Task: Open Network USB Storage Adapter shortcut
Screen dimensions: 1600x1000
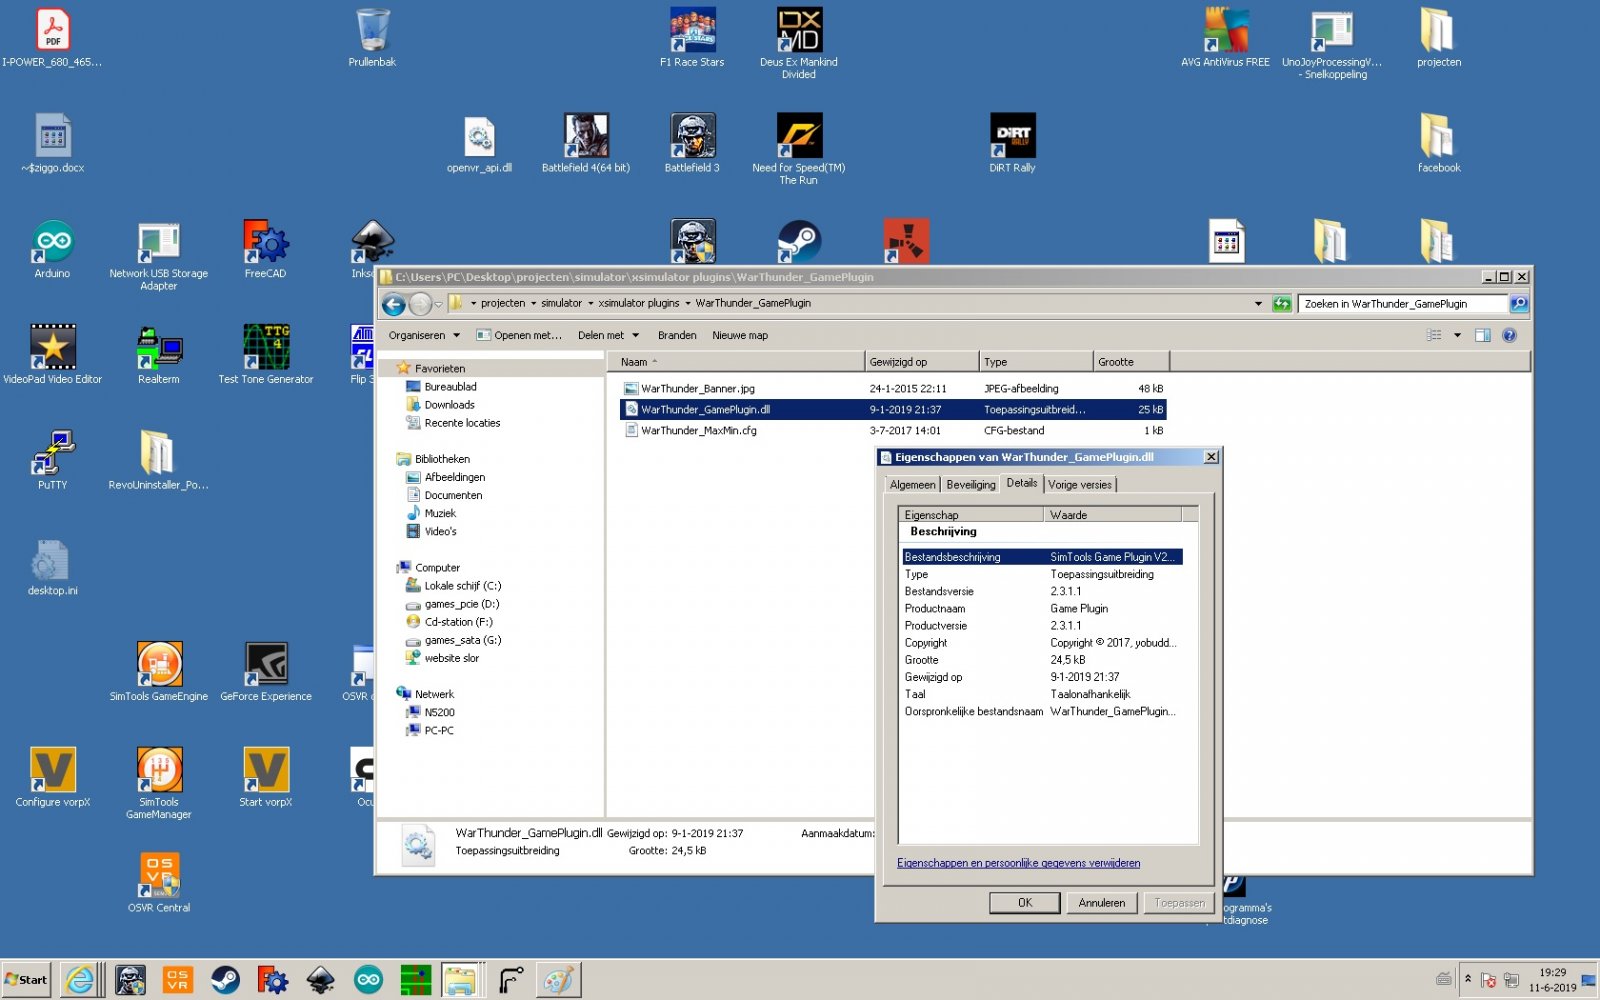Action: (159, 256)
